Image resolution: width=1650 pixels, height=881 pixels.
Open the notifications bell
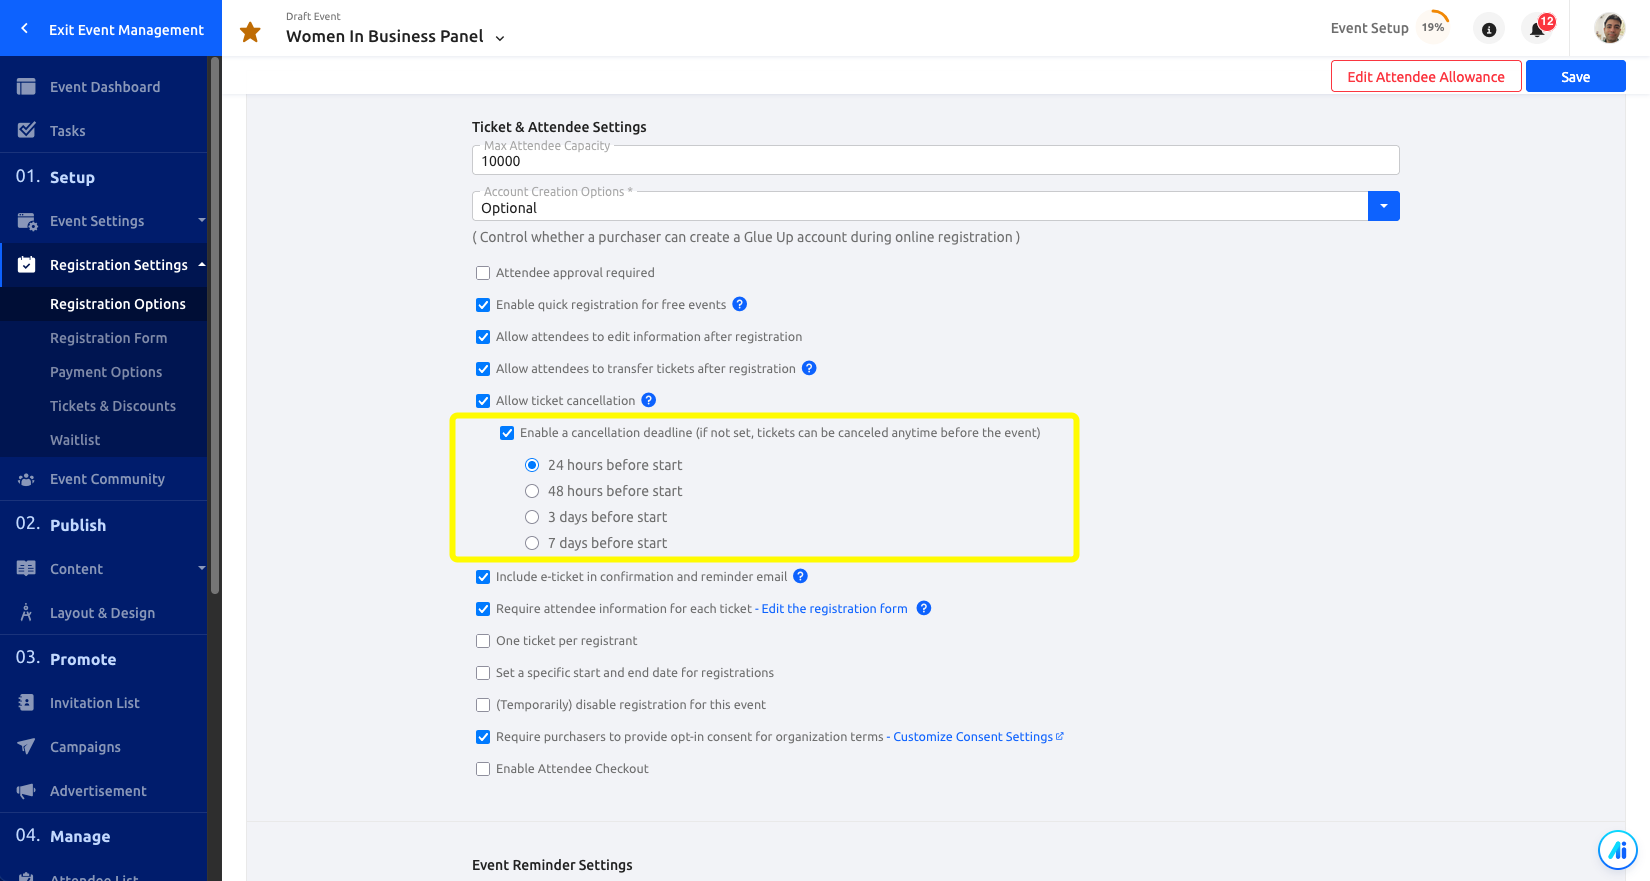1538,29
